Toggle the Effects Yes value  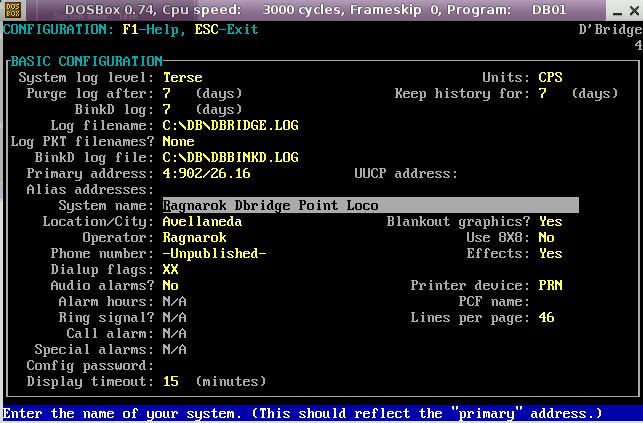[550, 253]
